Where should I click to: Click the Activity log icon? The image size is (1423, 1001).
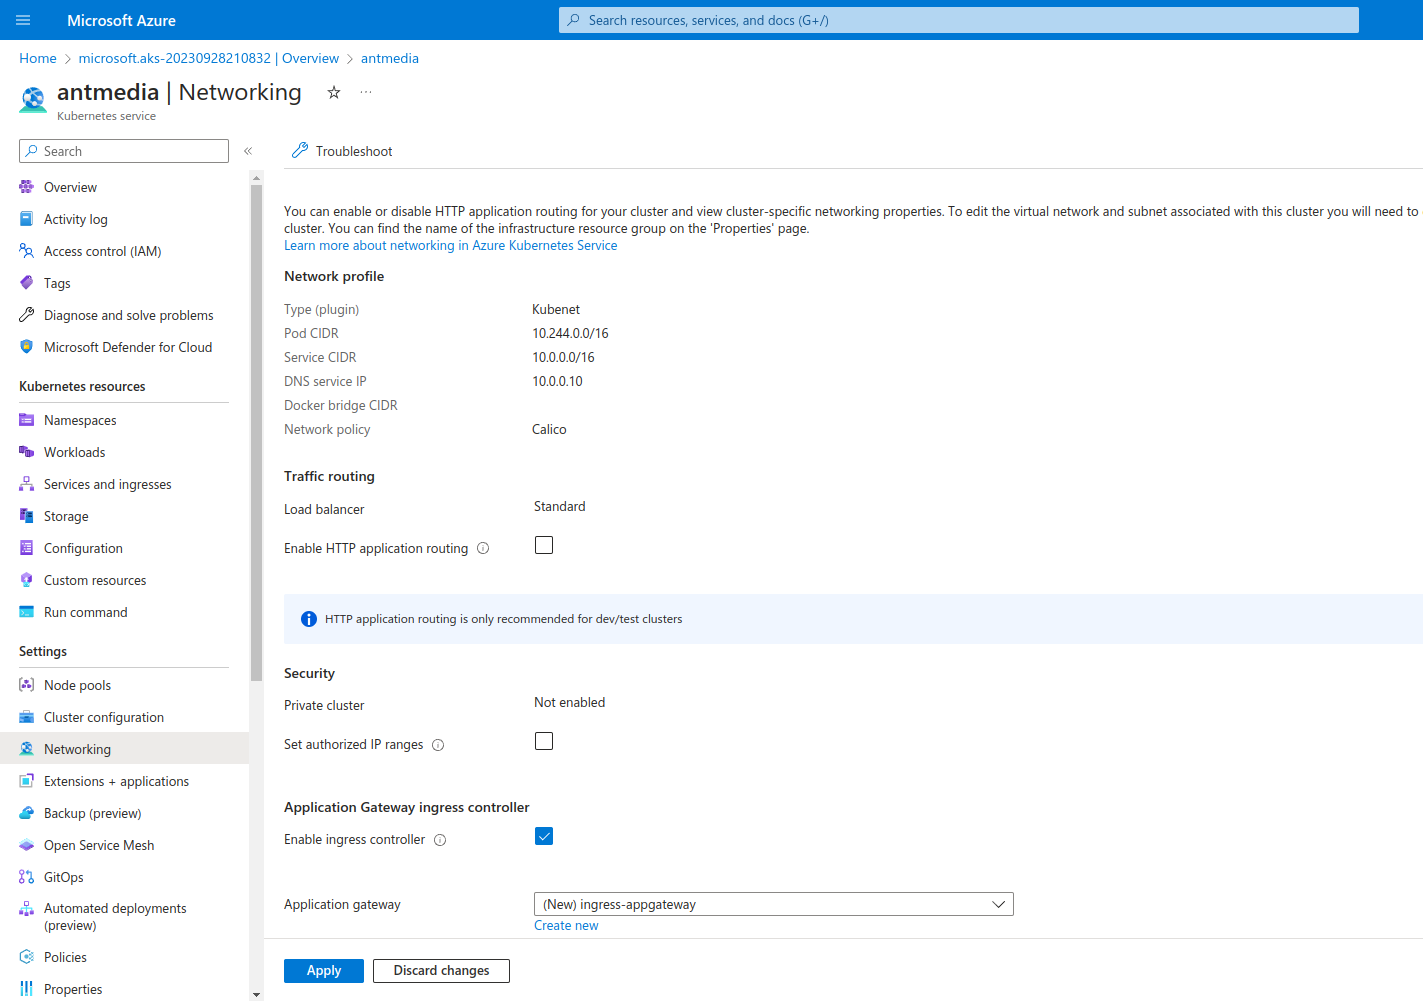point(27,219)
